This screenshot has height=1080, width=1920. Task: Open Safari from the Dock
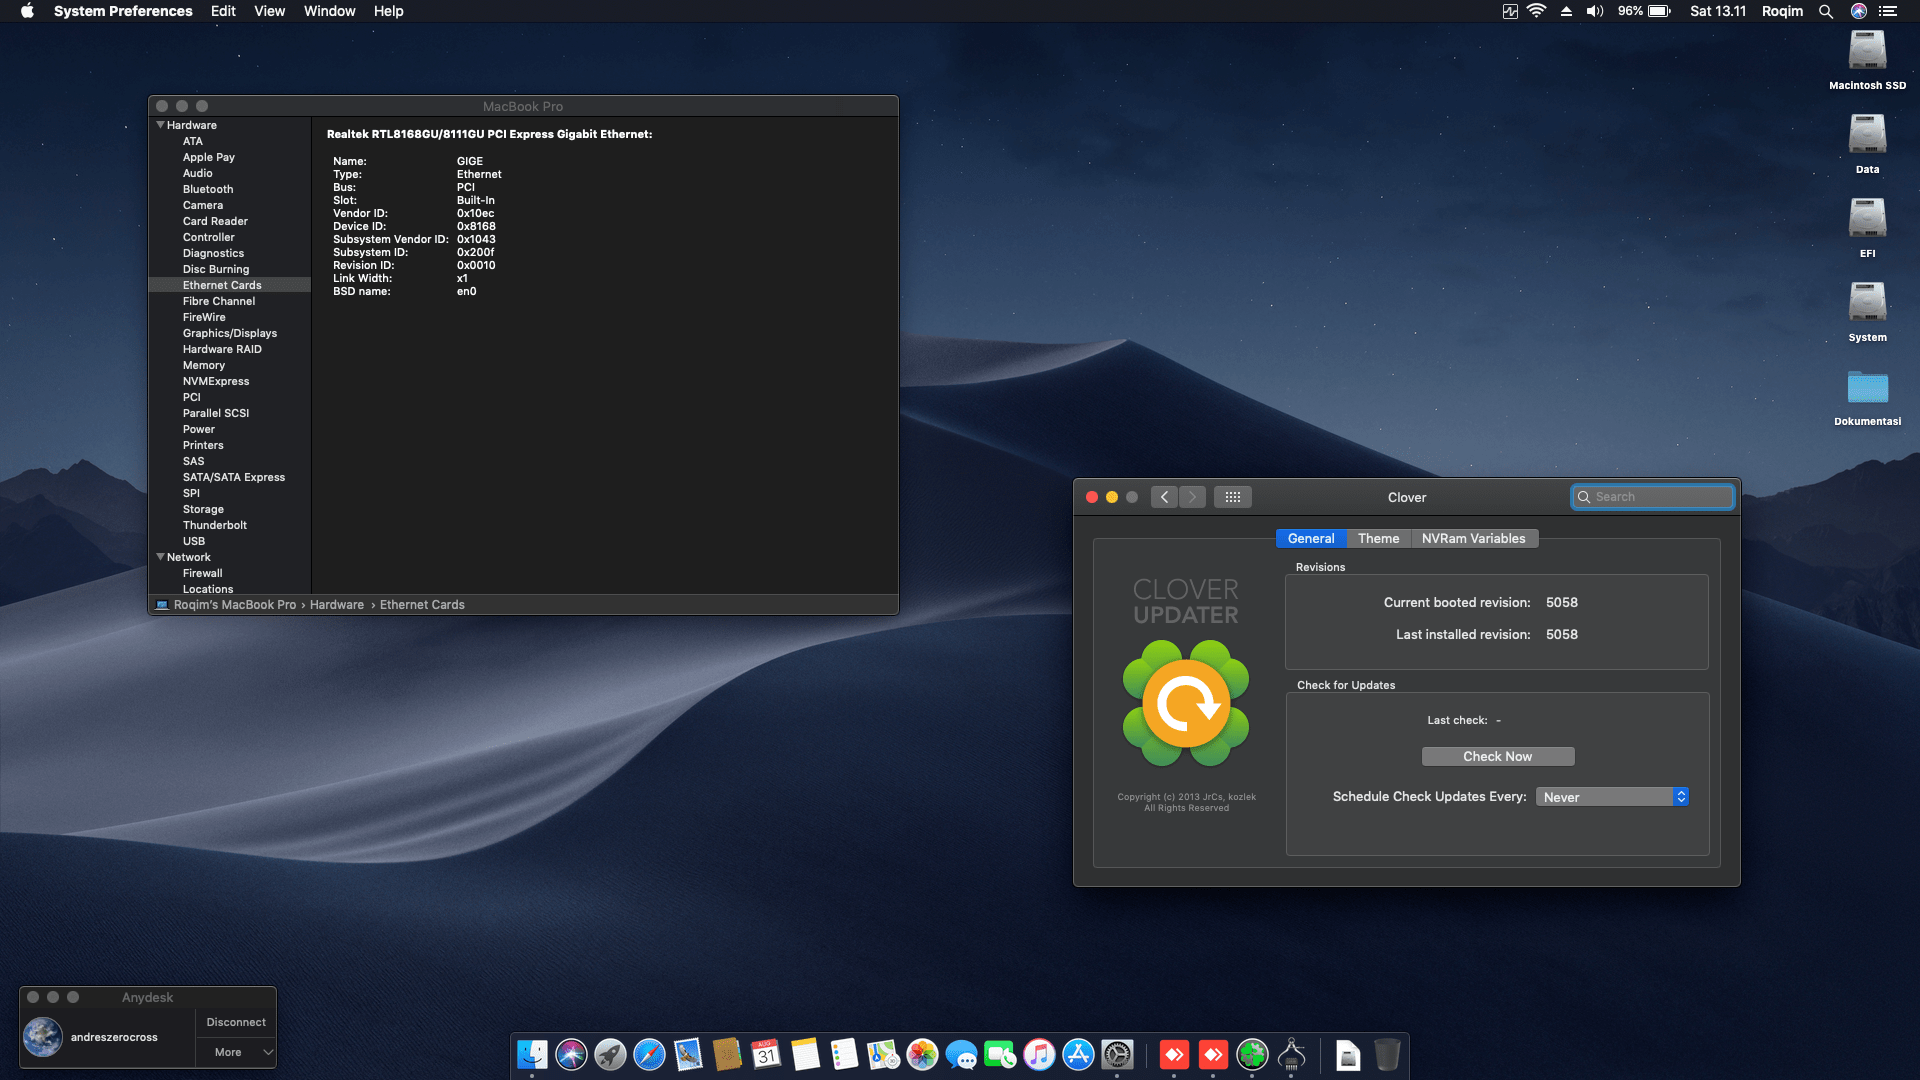pos(649,1054)
